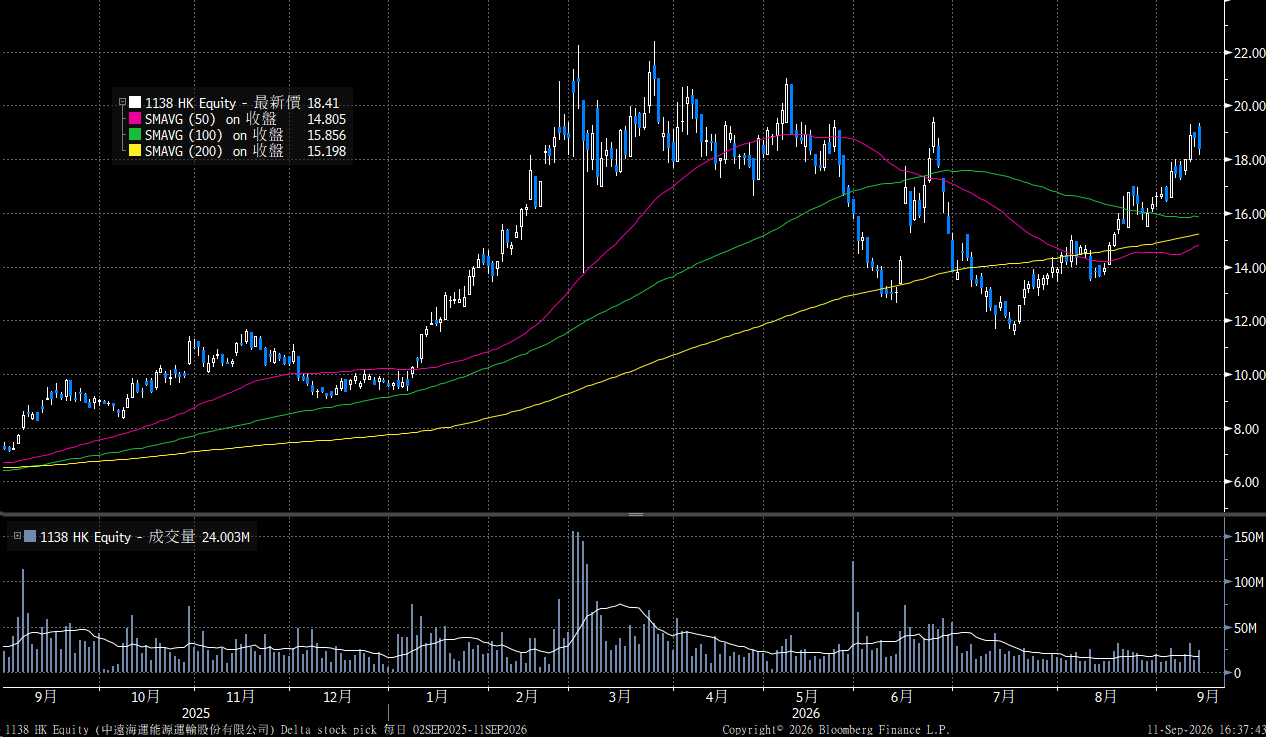Click the tall March volume spike bar

click(573, 602)
